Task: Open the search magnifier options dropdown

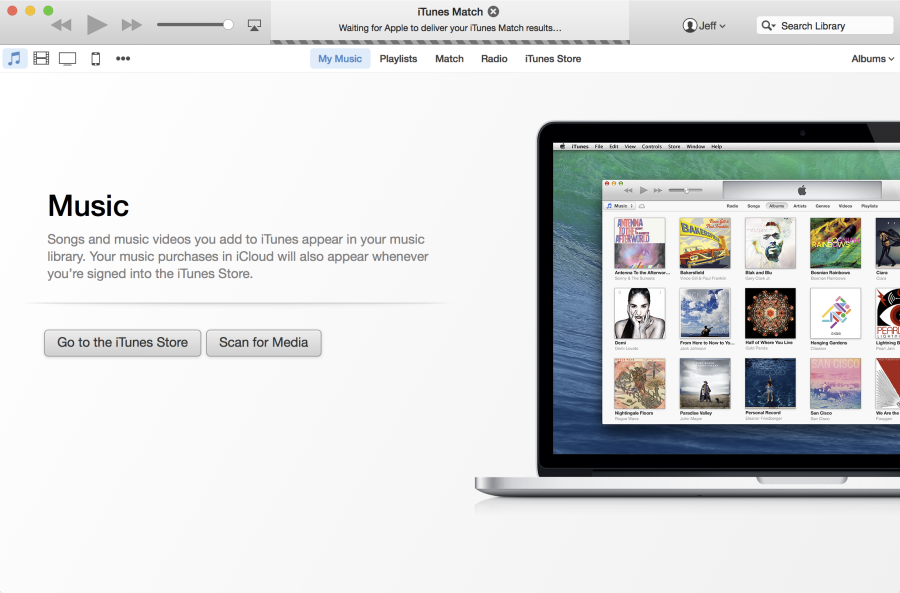Action: click(769, 26)
